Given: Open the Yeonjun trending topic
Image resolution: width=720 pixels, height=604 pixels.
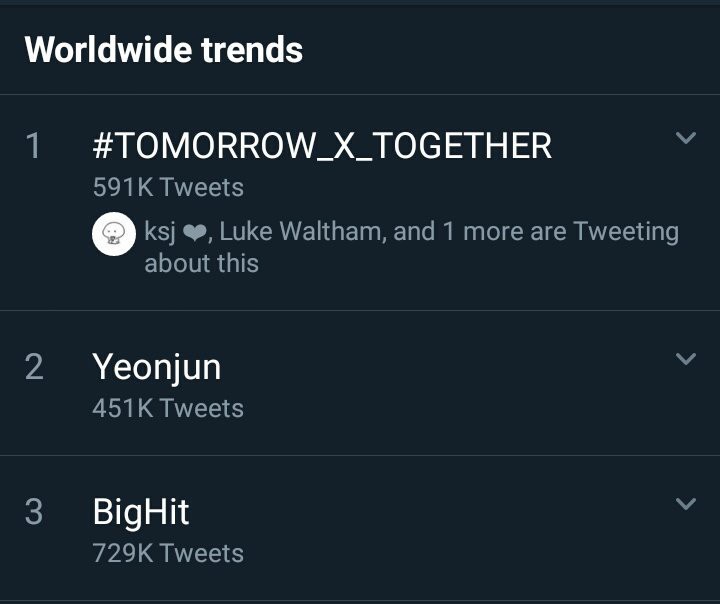Looking at the screenshot, I should [157, 367].
